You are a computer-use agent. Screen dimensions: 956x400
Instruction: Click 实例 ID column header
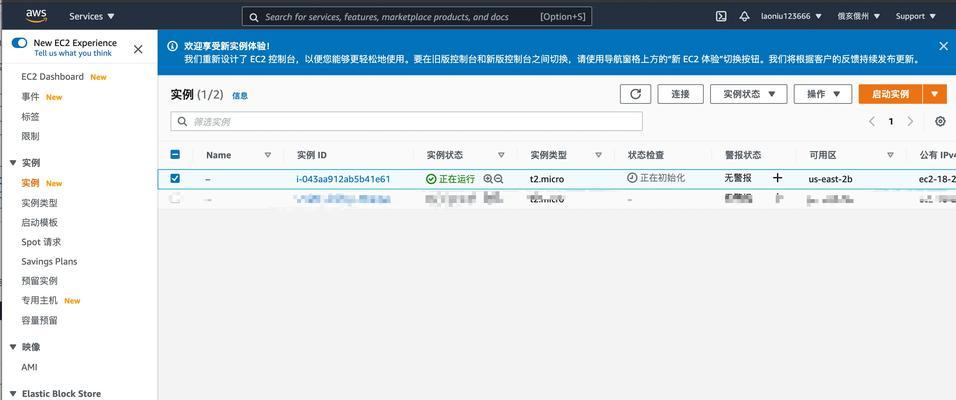[312, 155]
